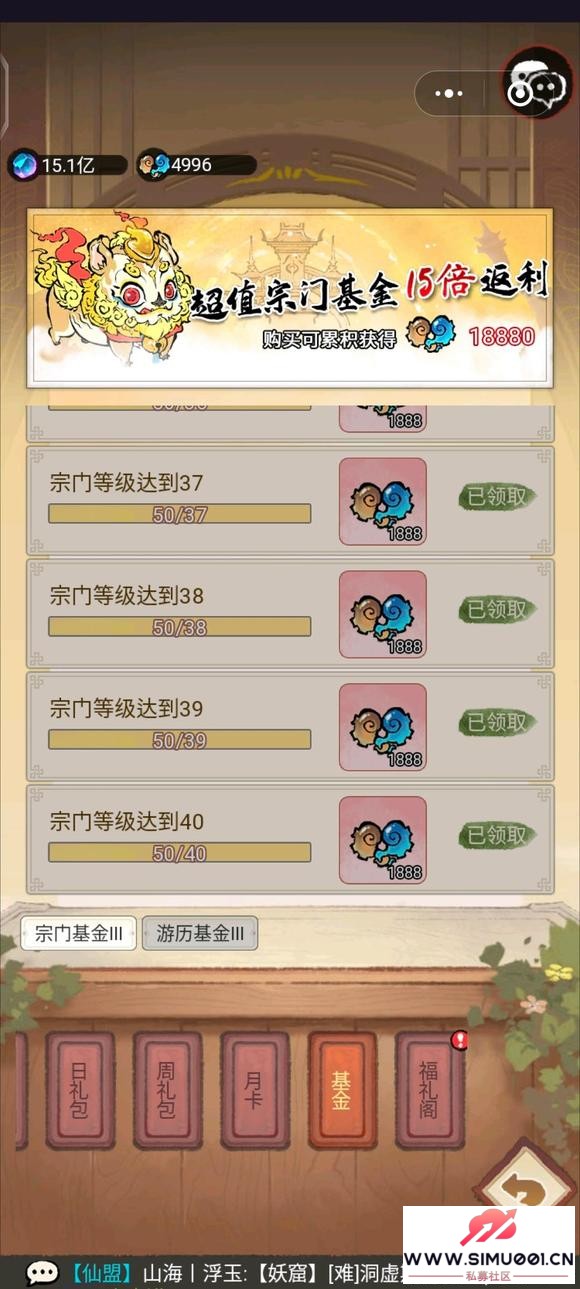Select the 基金 fund category

[x=342, y=1090]
